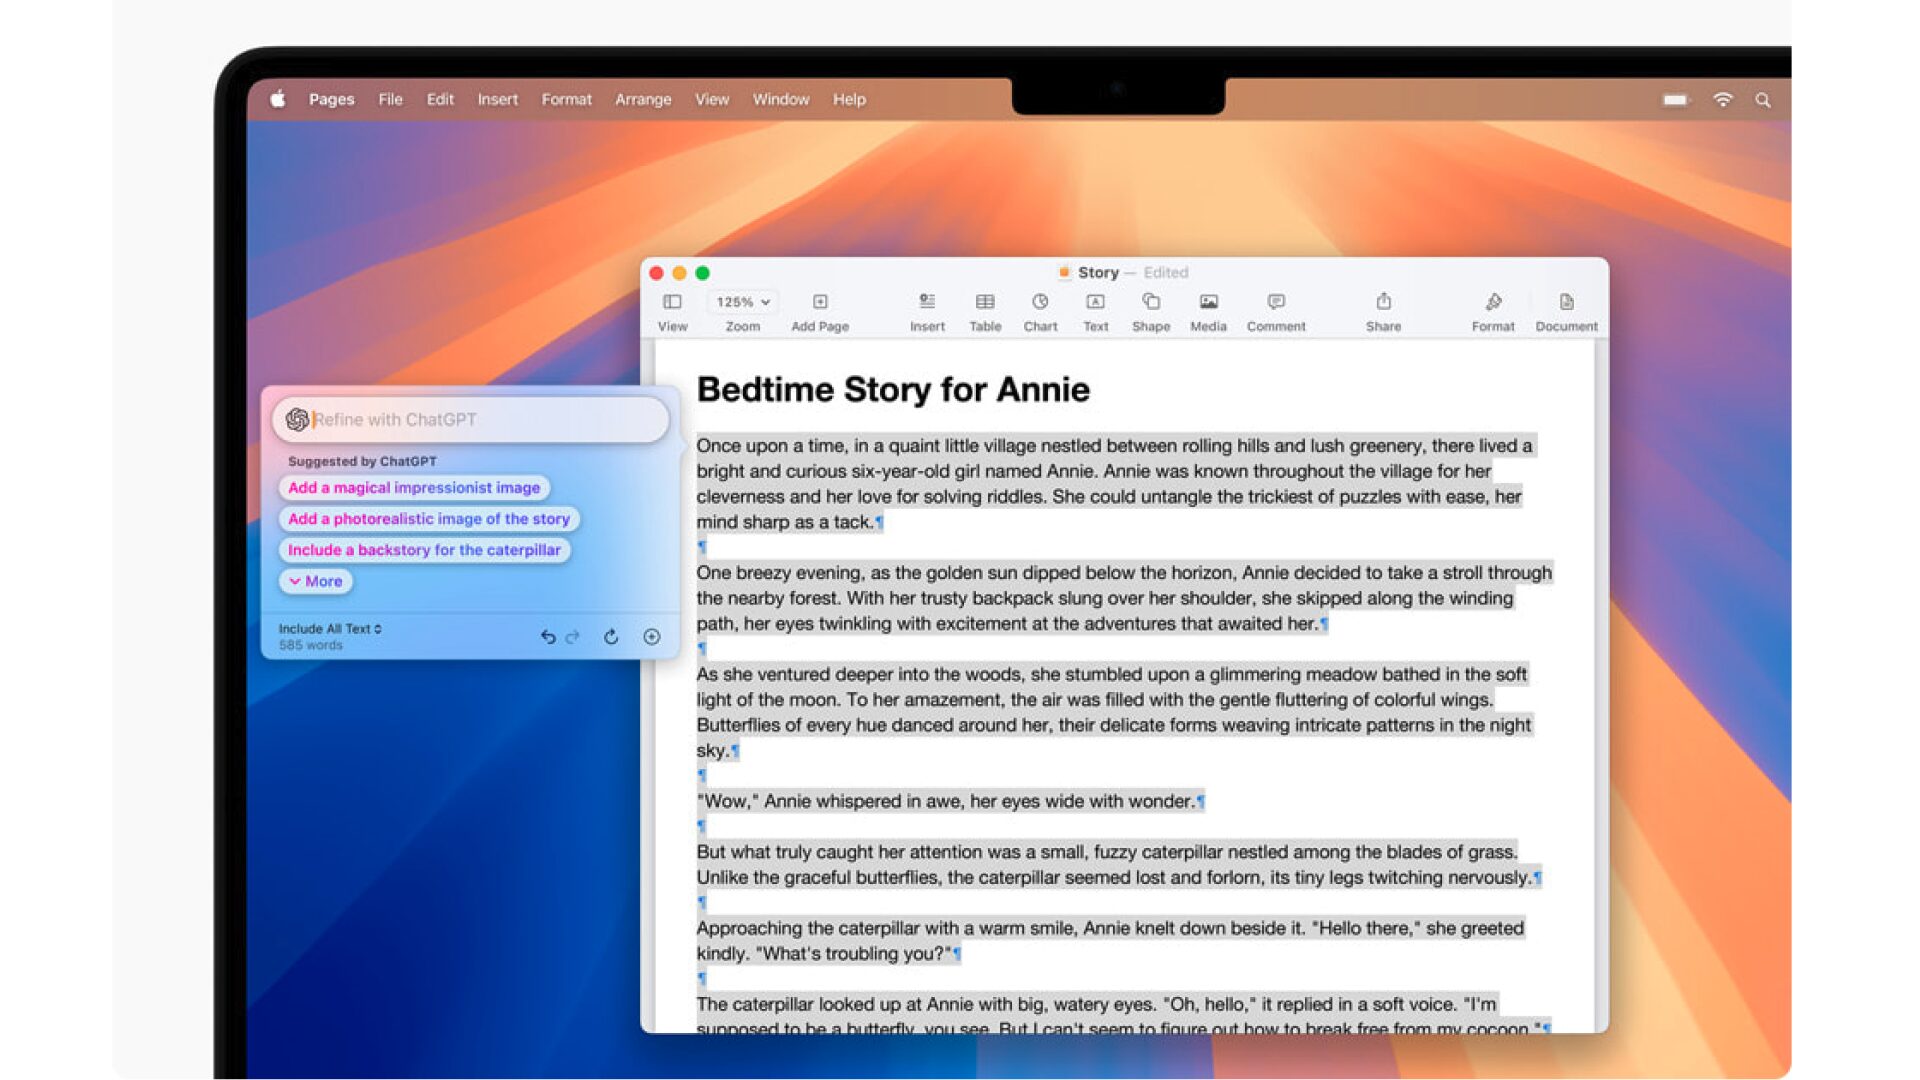Open the Chart toolbar icon
This screenshot has height=1080, width=1920.
1040,302
